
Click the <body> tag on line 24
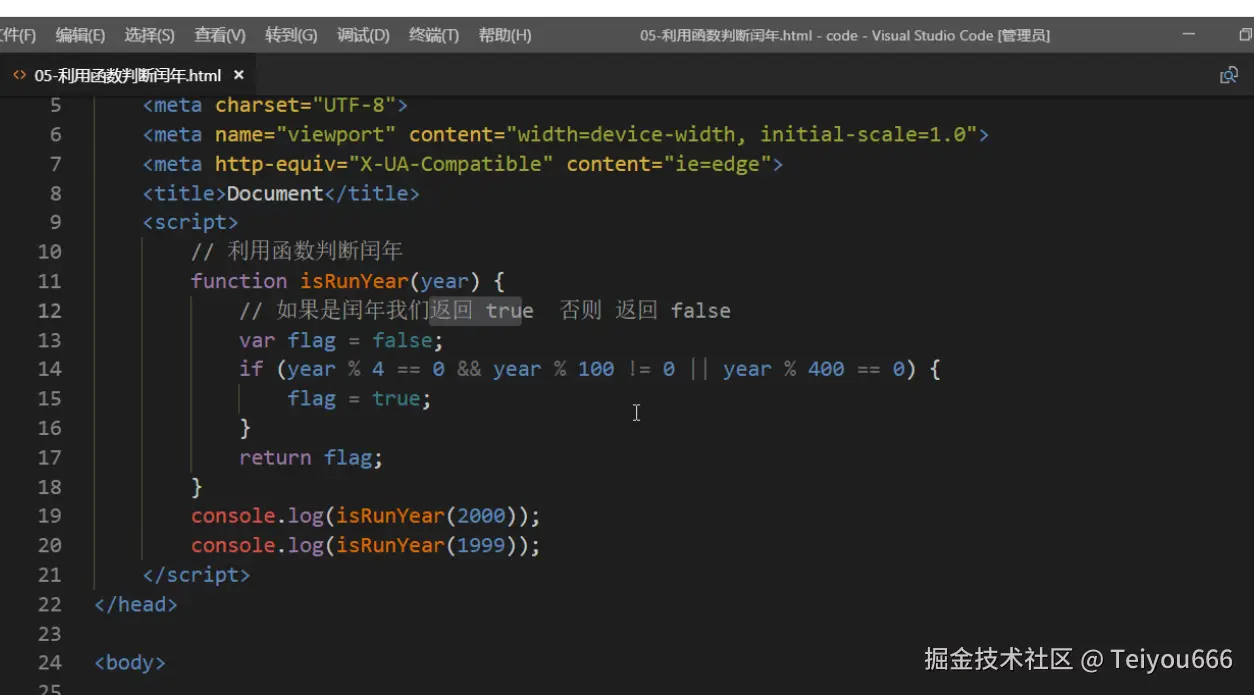click(x=130, y=662)
